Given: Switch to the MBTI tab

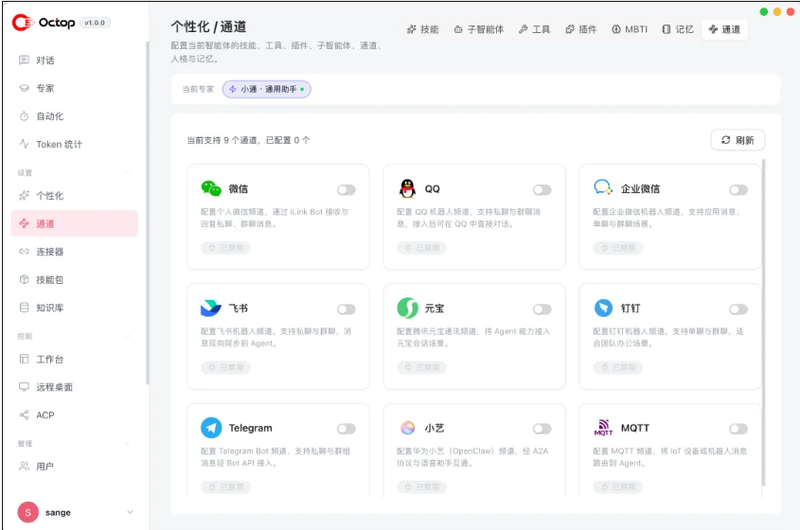Looking at the screenshot, I should [x=630, y=30].
